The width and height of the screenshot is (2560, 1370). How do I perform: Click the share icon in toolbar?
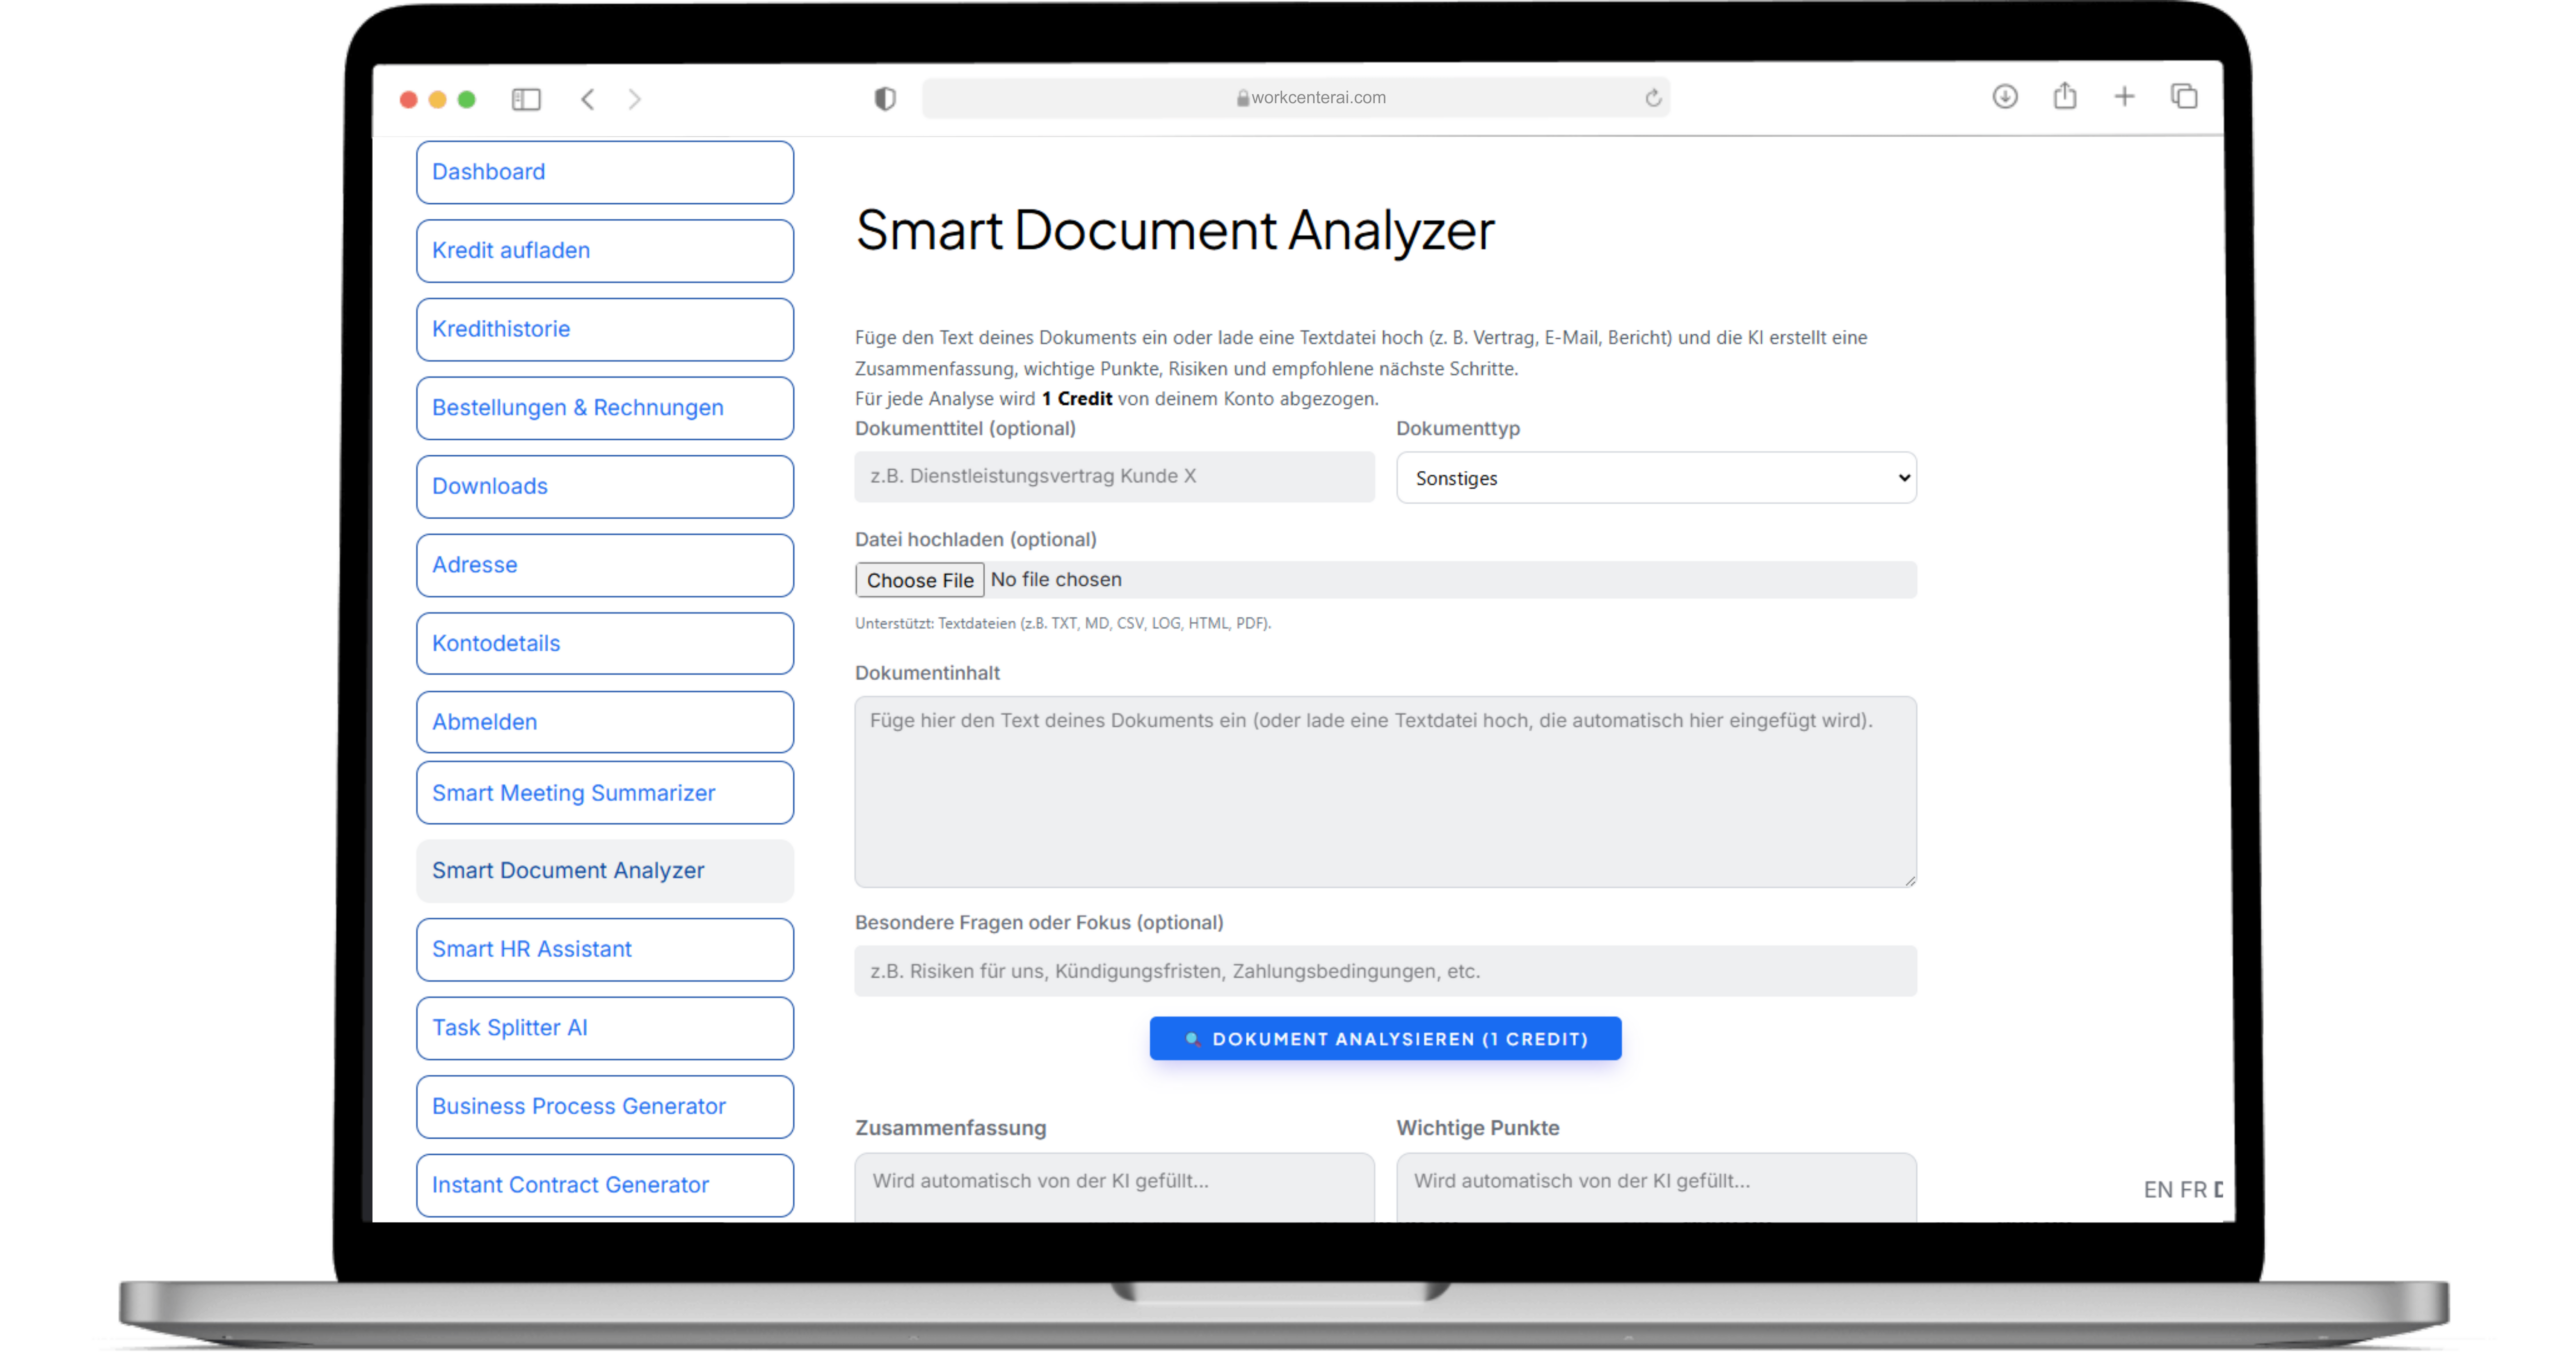(2065, 97)
